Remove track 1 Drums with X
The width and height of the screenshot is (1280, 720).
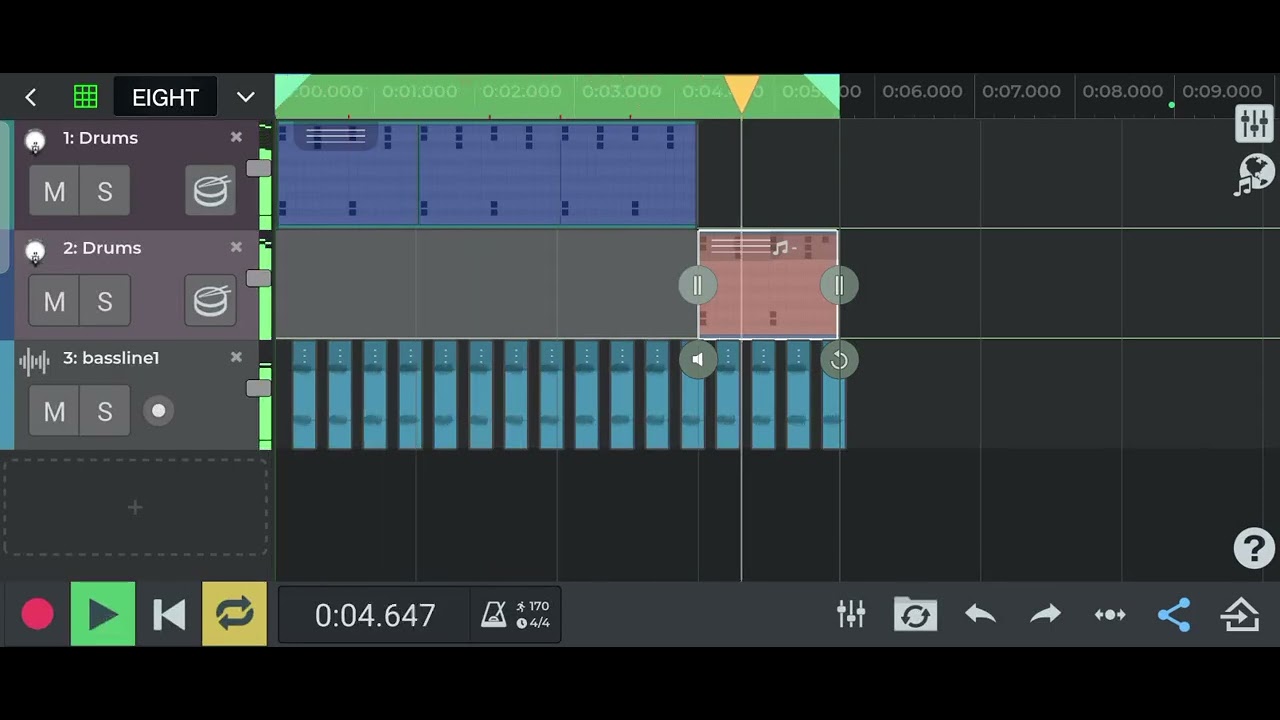(x=236, y=137)
